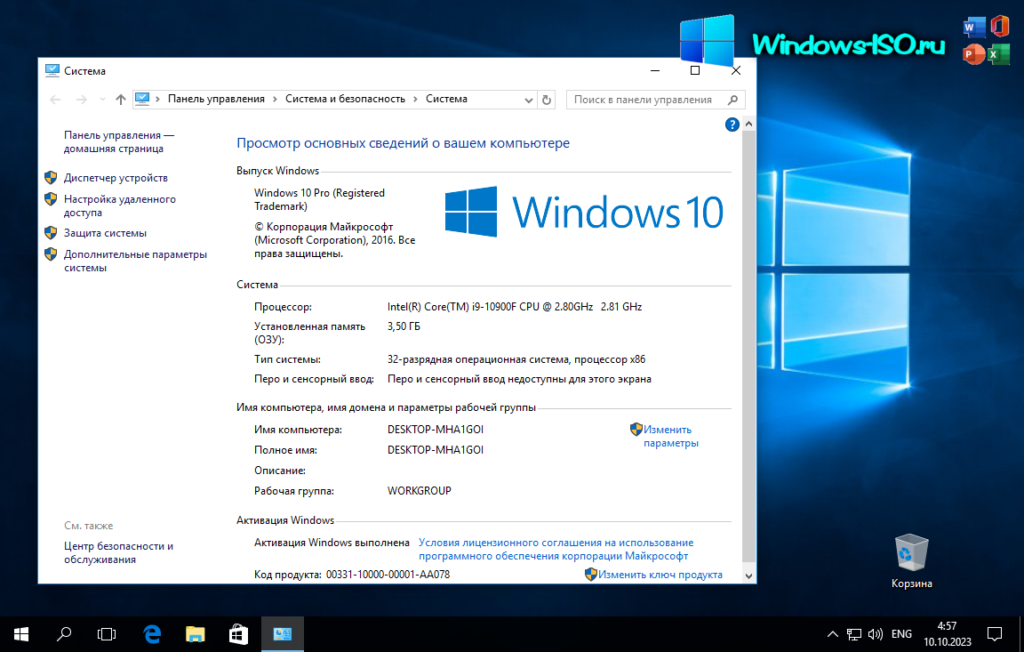
Task: Open recent locations dropdown chevron
Action: pos(103,99)
